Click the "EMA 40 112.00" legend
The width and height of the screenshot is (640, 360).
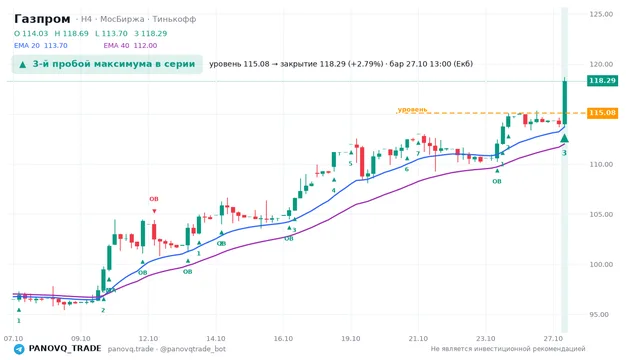click(x=130, y=45)
